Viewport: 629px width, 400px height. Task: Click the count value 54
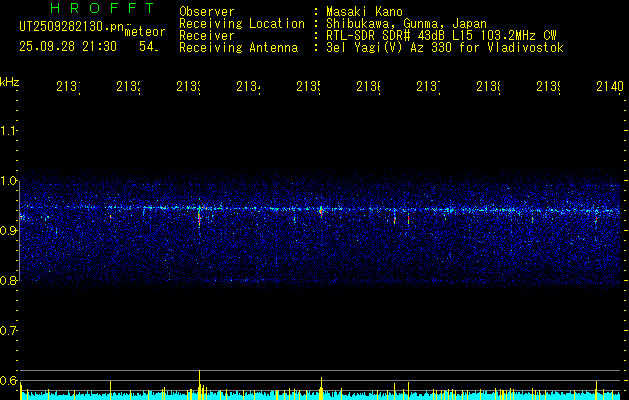click(x=149, y=47)
